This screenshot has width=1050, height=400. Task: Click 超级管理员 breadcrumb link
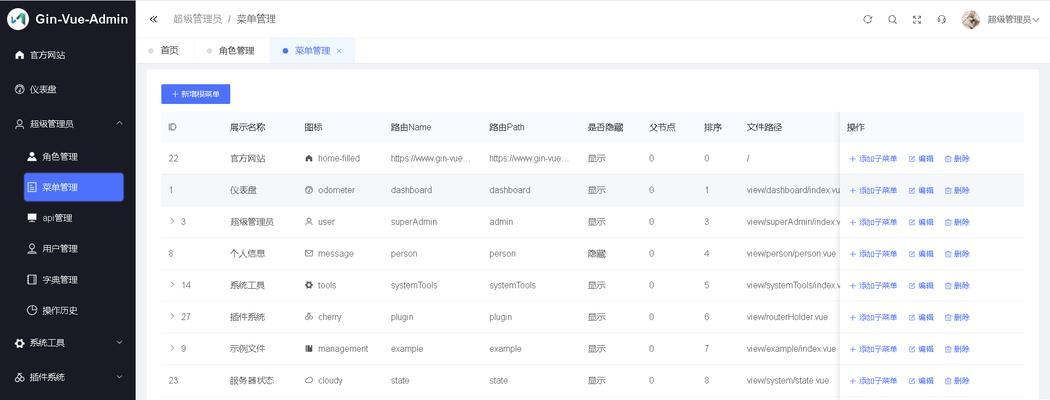(x=198, y=19)
